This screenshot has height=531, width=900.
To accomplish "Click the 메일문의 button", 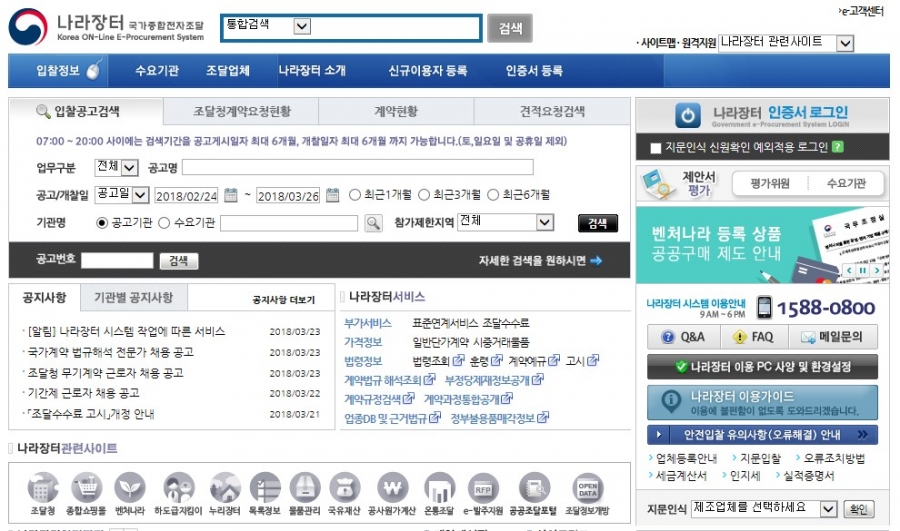I will click(x=833, y=337).
